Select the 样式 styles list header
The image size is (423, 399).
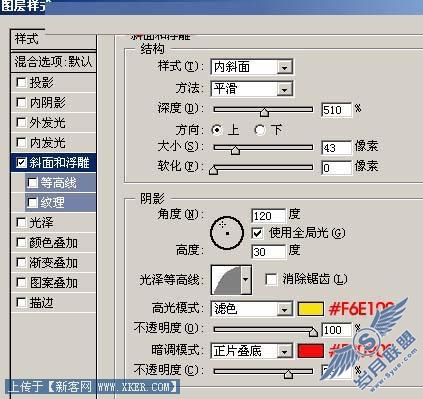coord(53,39)
